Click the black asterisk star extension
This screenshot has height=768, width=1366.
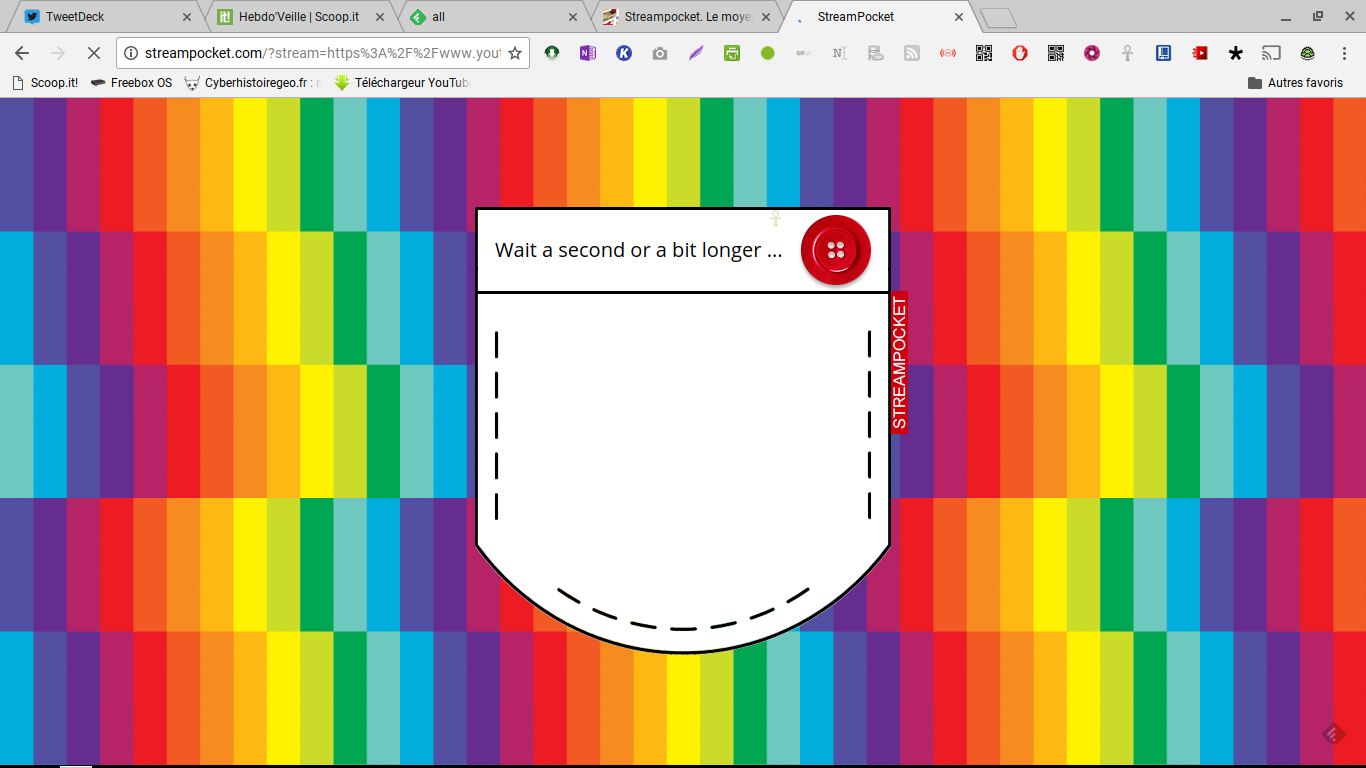point(1236,53)
